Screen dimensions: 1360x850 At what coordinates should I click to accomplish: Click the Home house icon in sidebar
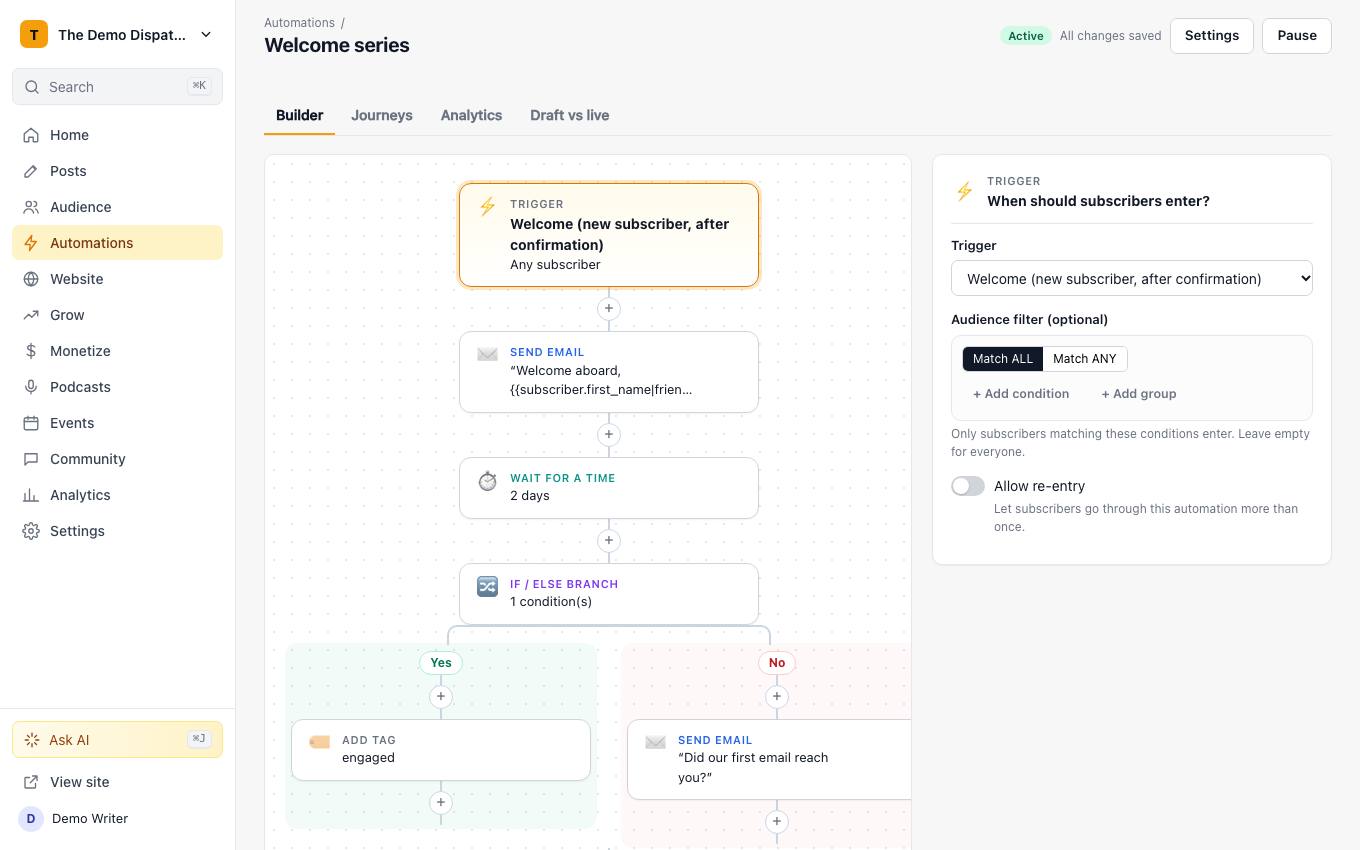click(31, 135)
